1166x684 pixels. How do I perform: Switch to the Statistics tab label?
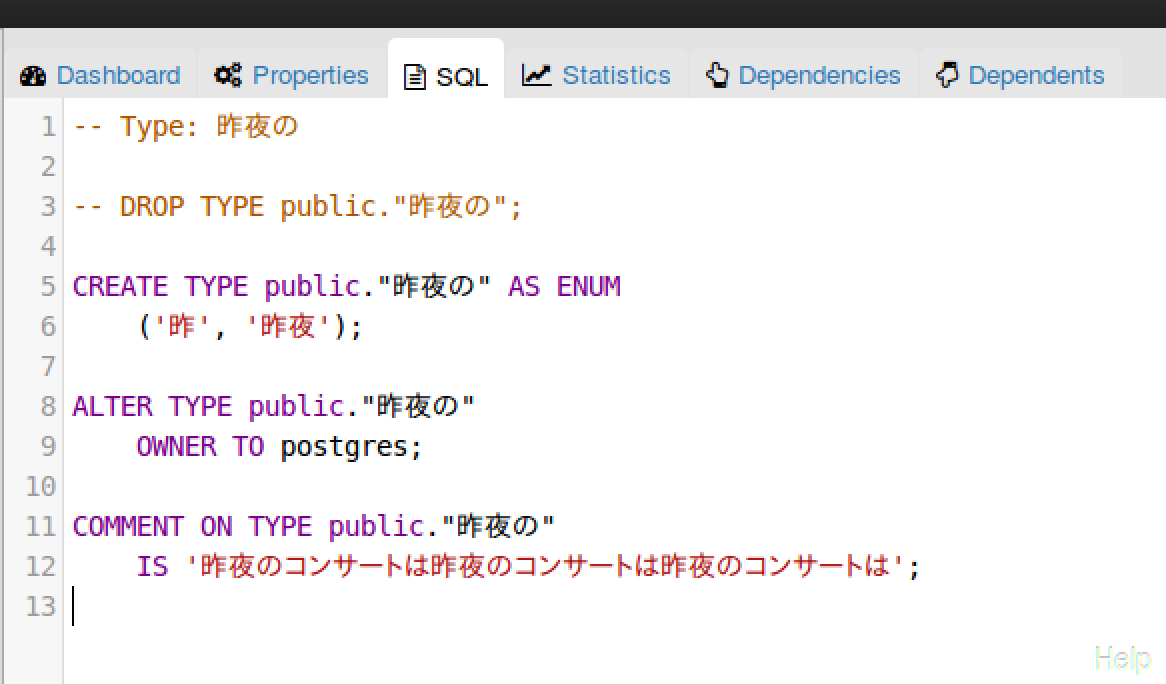(616, 76)
